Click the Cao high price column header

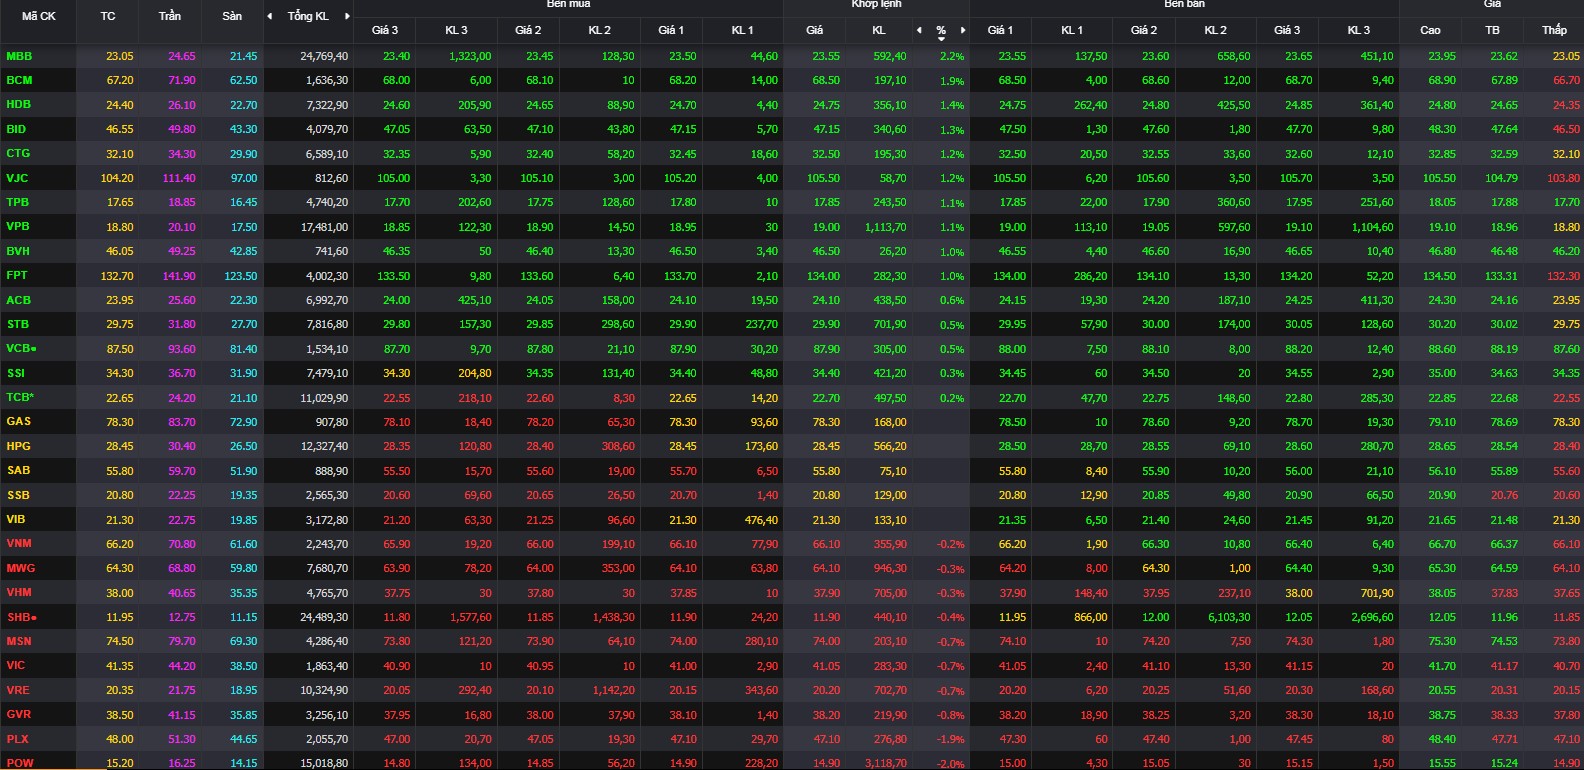point(1431,30)
